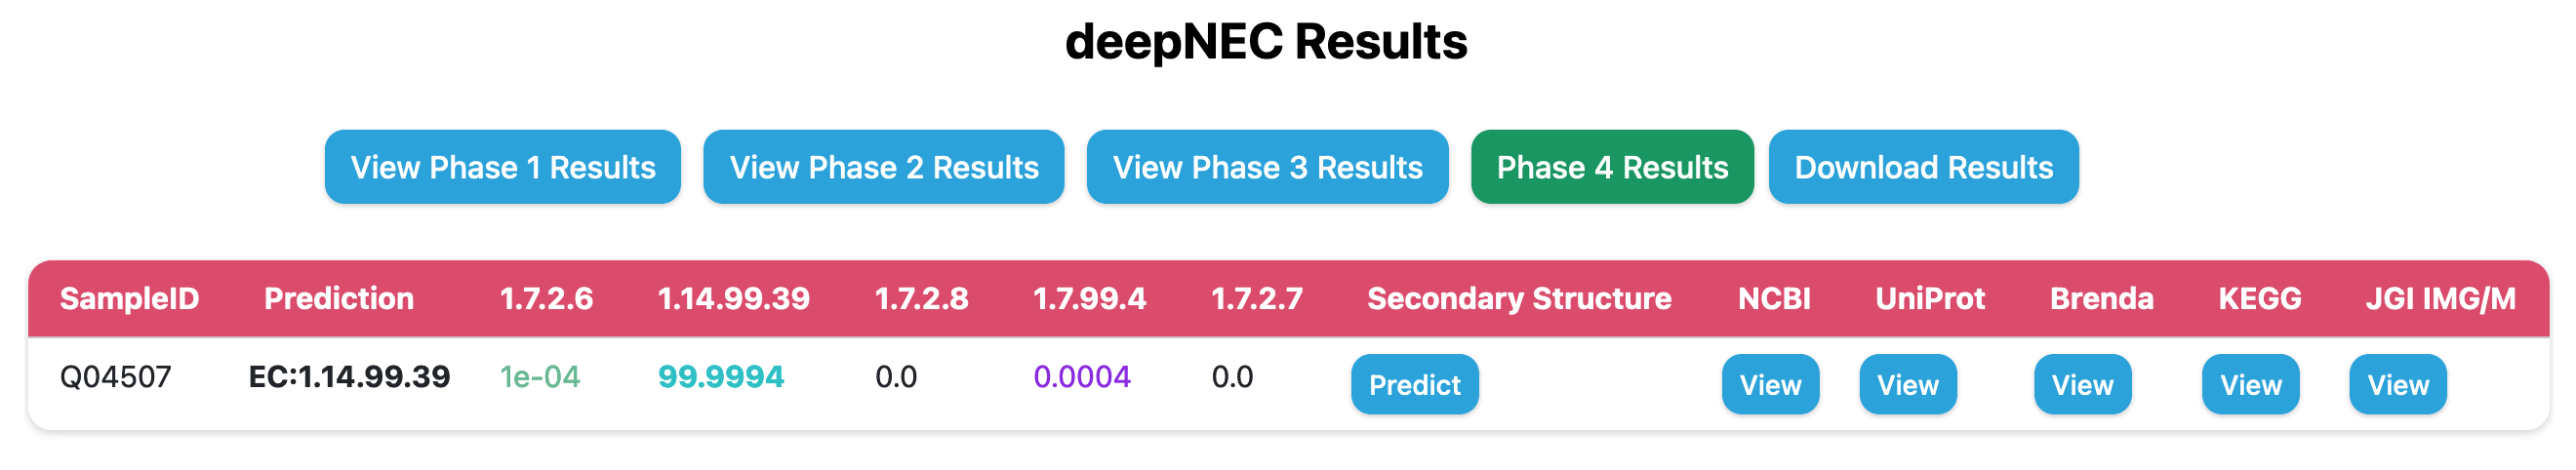The image size is (2576, 470).
Task: Click the Secondary Structure column header
Action: pos(1519,298)
